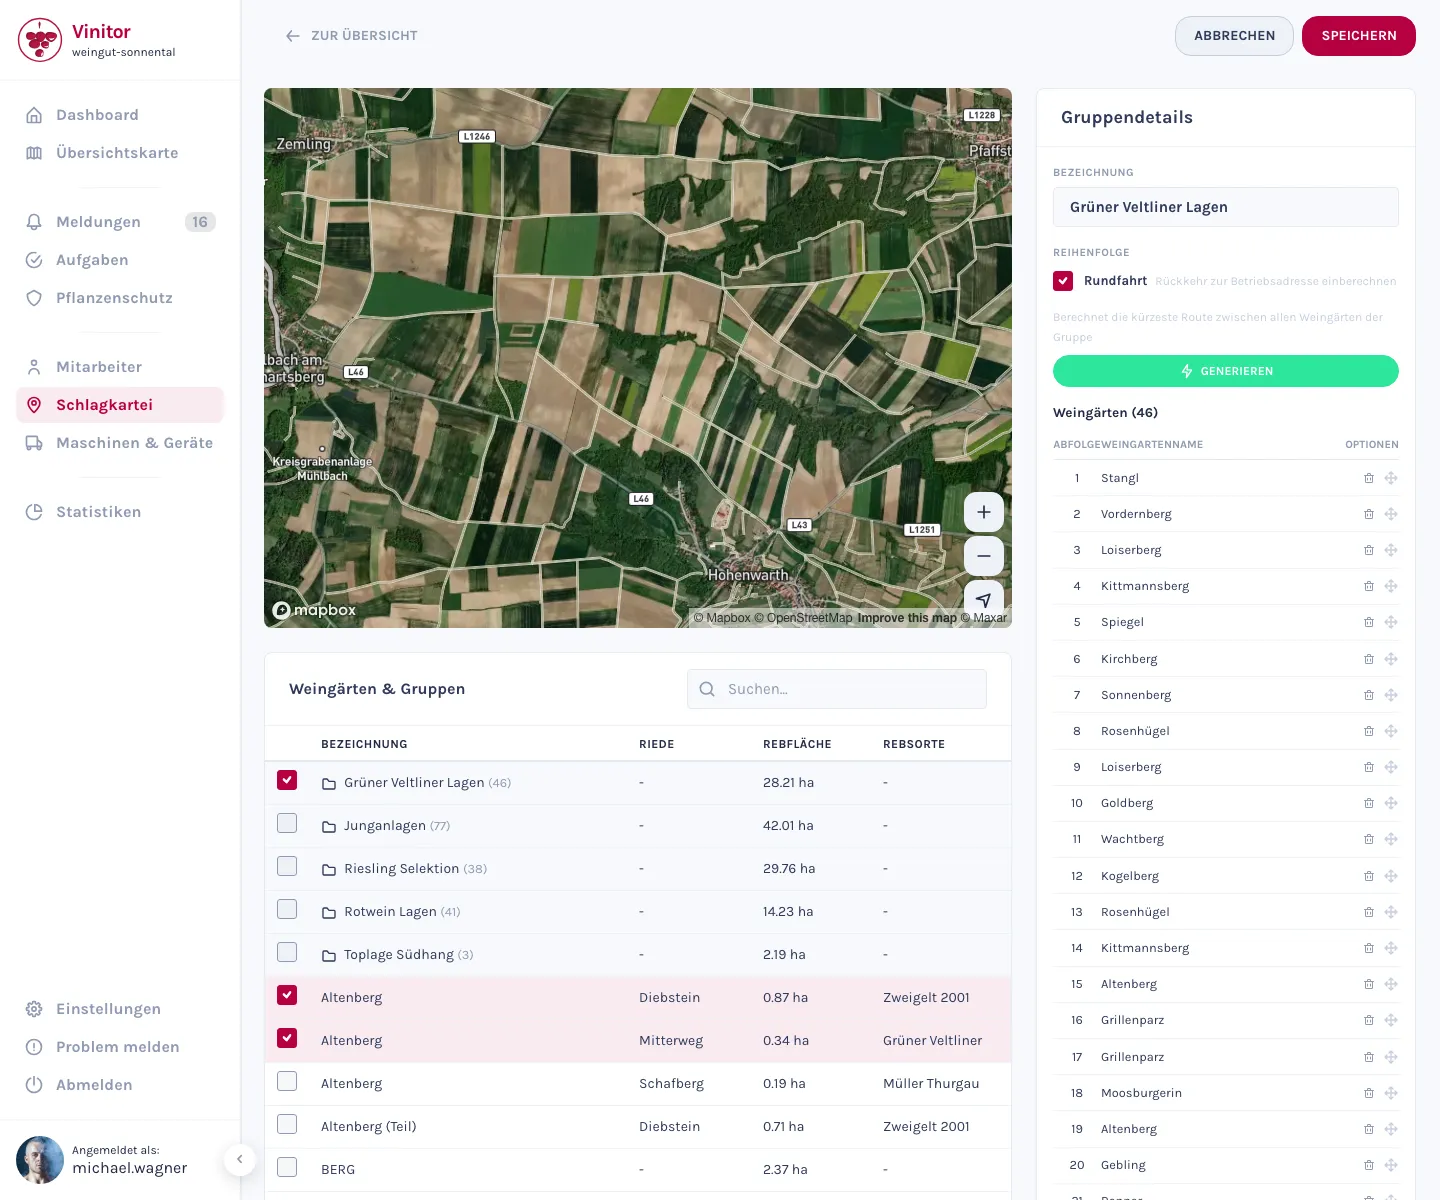Screen dimensions: 1440x1200
Task: Uncheck Grüner Veltliner Lagen group checkbox
Action: click(x=287, y=780)
